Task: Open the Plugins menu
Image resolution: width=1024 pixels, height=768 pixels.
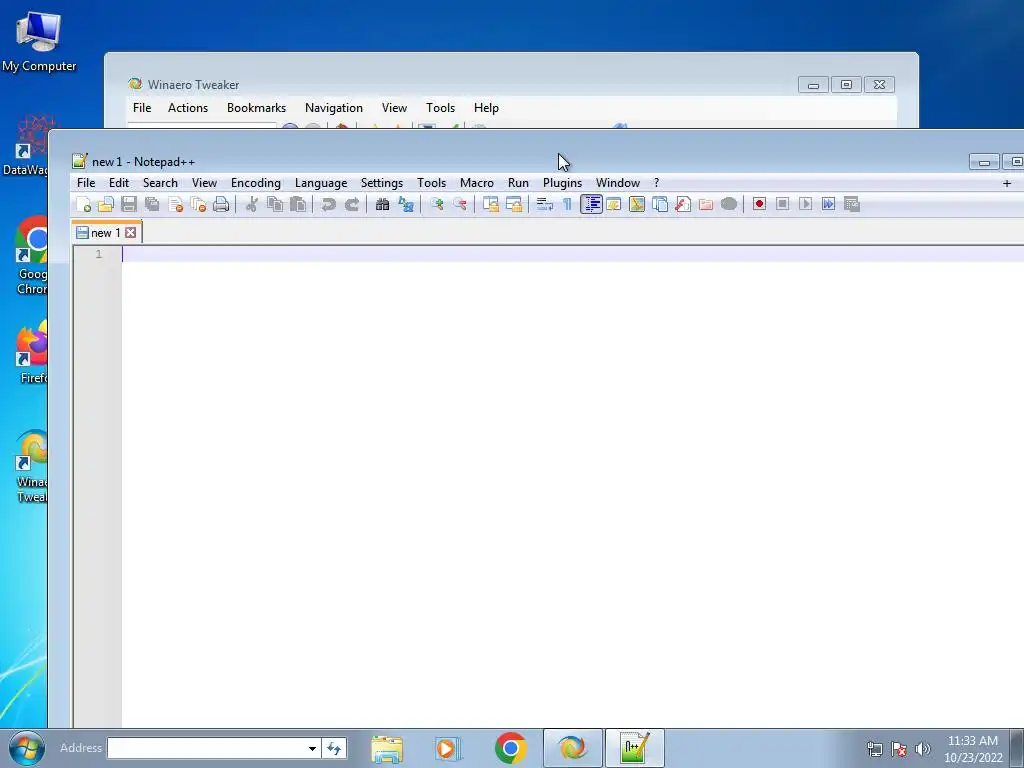Action: (562, 183)
